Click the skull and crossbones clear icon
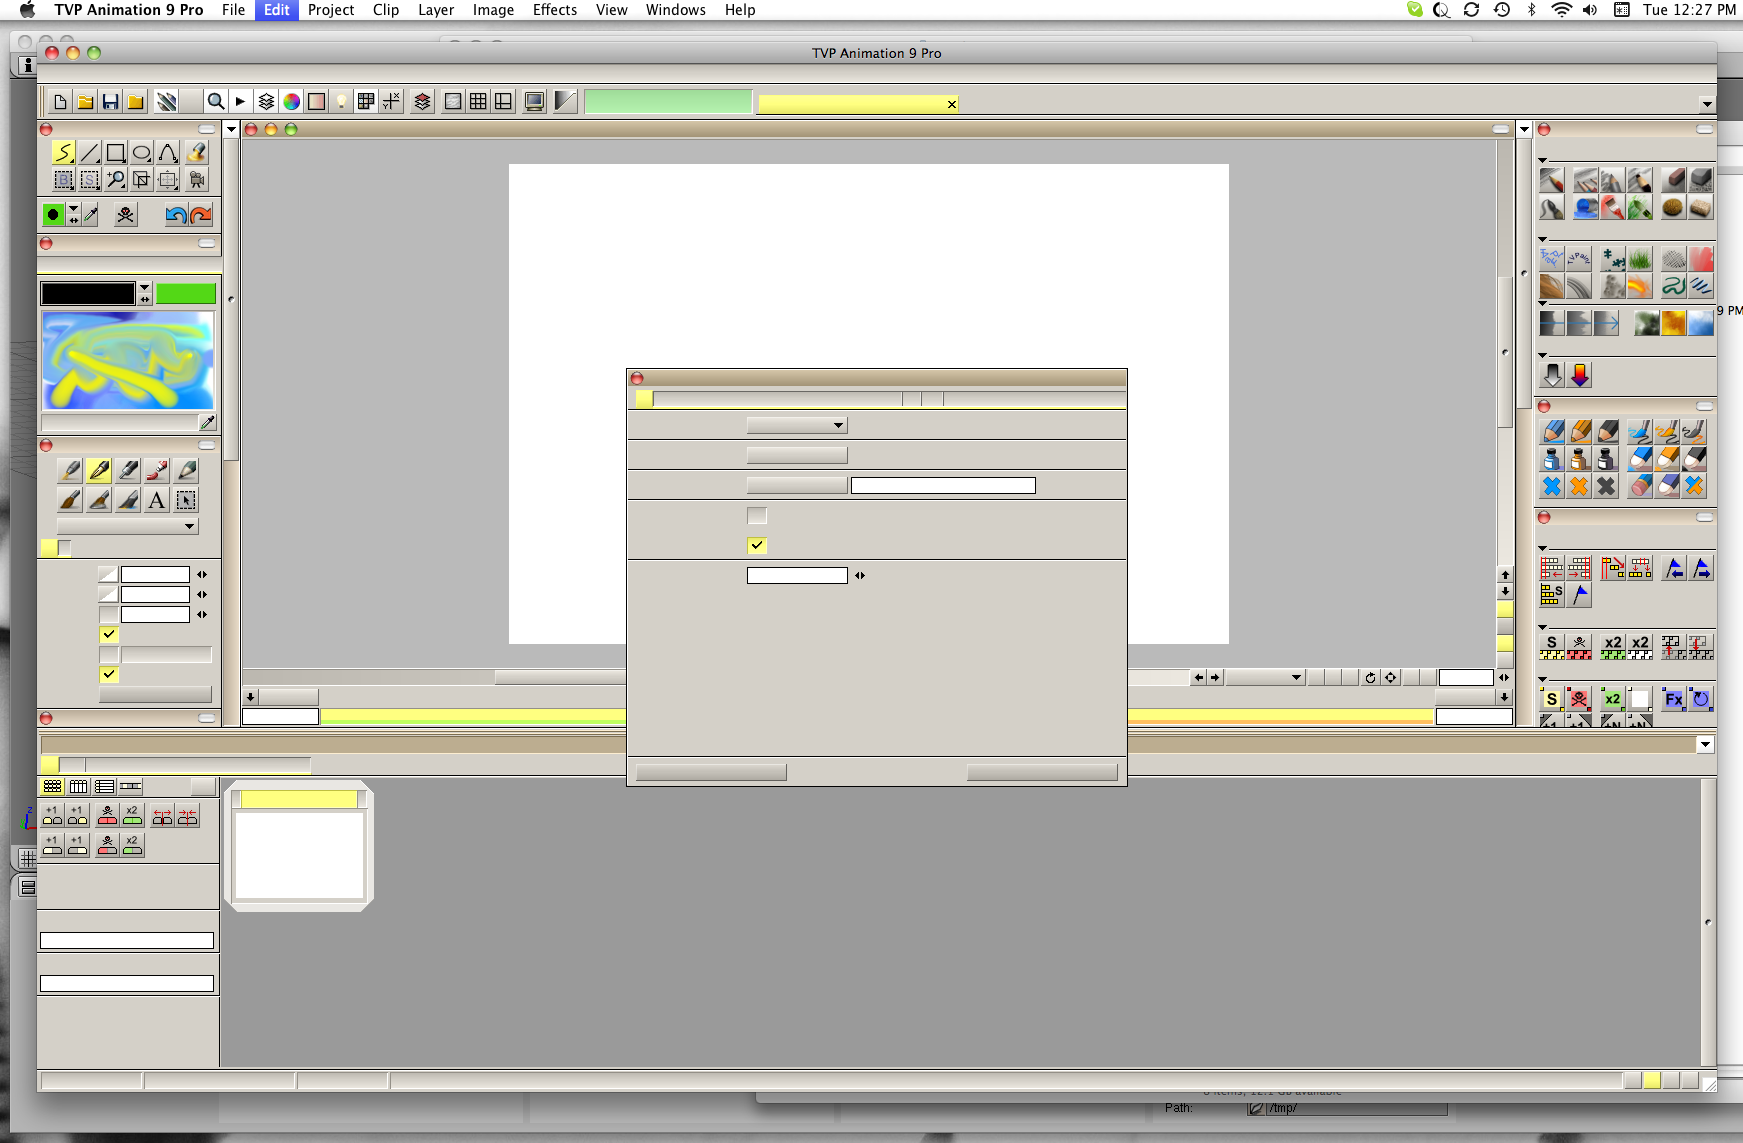Viewport: 1743px width, 1143px height. (x=125, y=214)
